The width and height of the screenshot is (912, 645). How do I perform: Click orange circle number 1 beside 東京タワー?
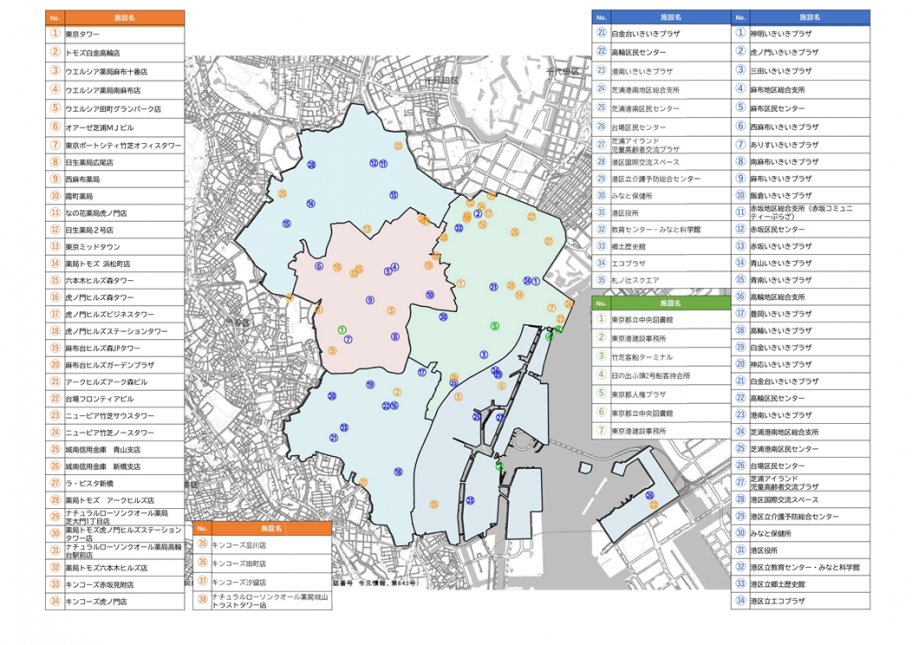pos(56,34)
